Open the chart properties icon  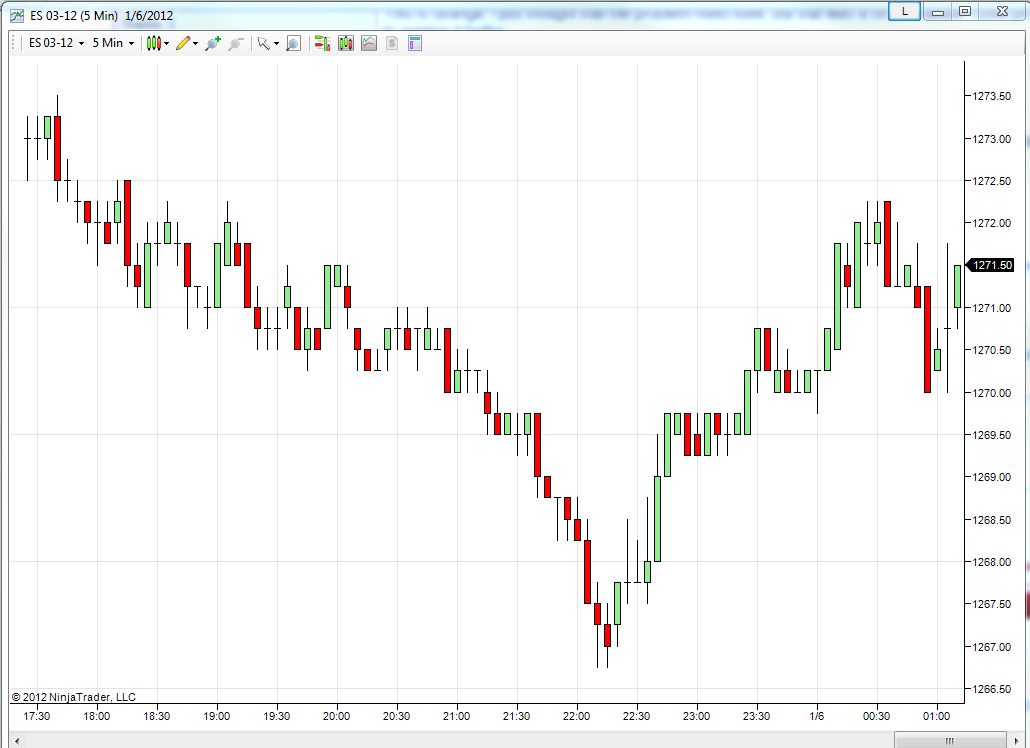[414, 43]
